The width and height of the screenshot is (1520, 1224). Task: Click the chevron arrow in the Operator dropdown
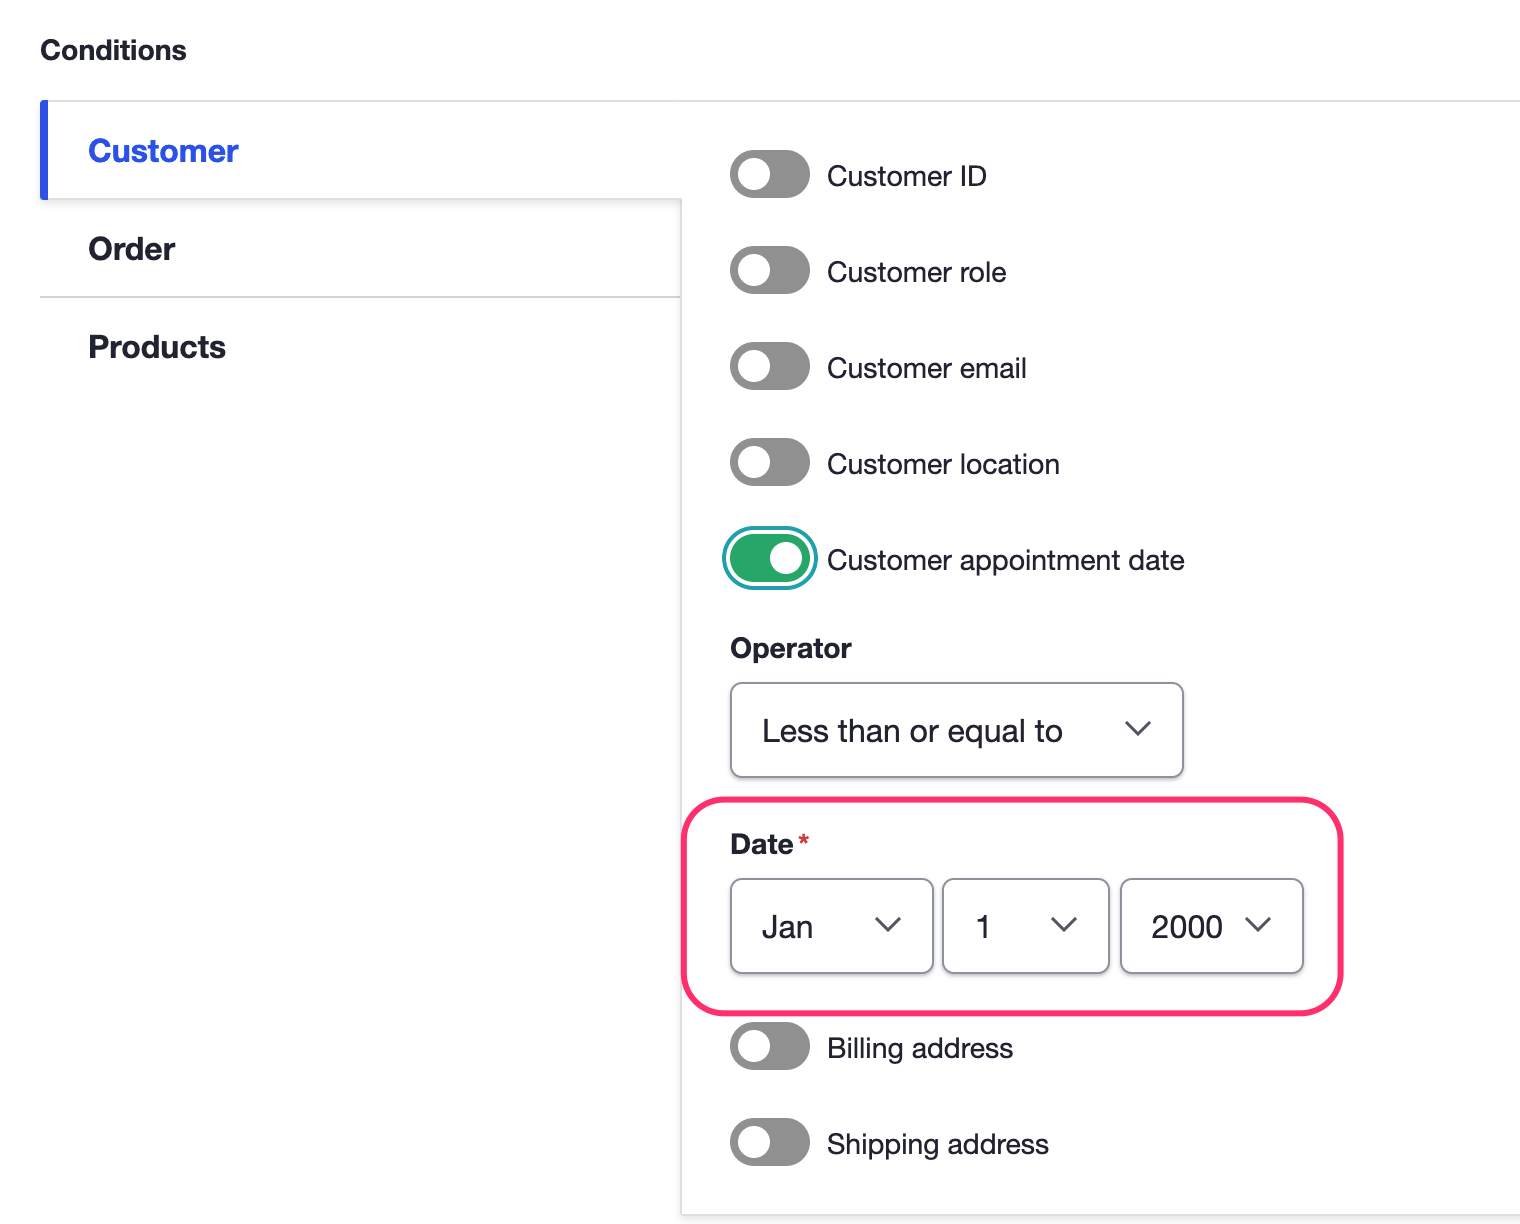coord(1137,729)
